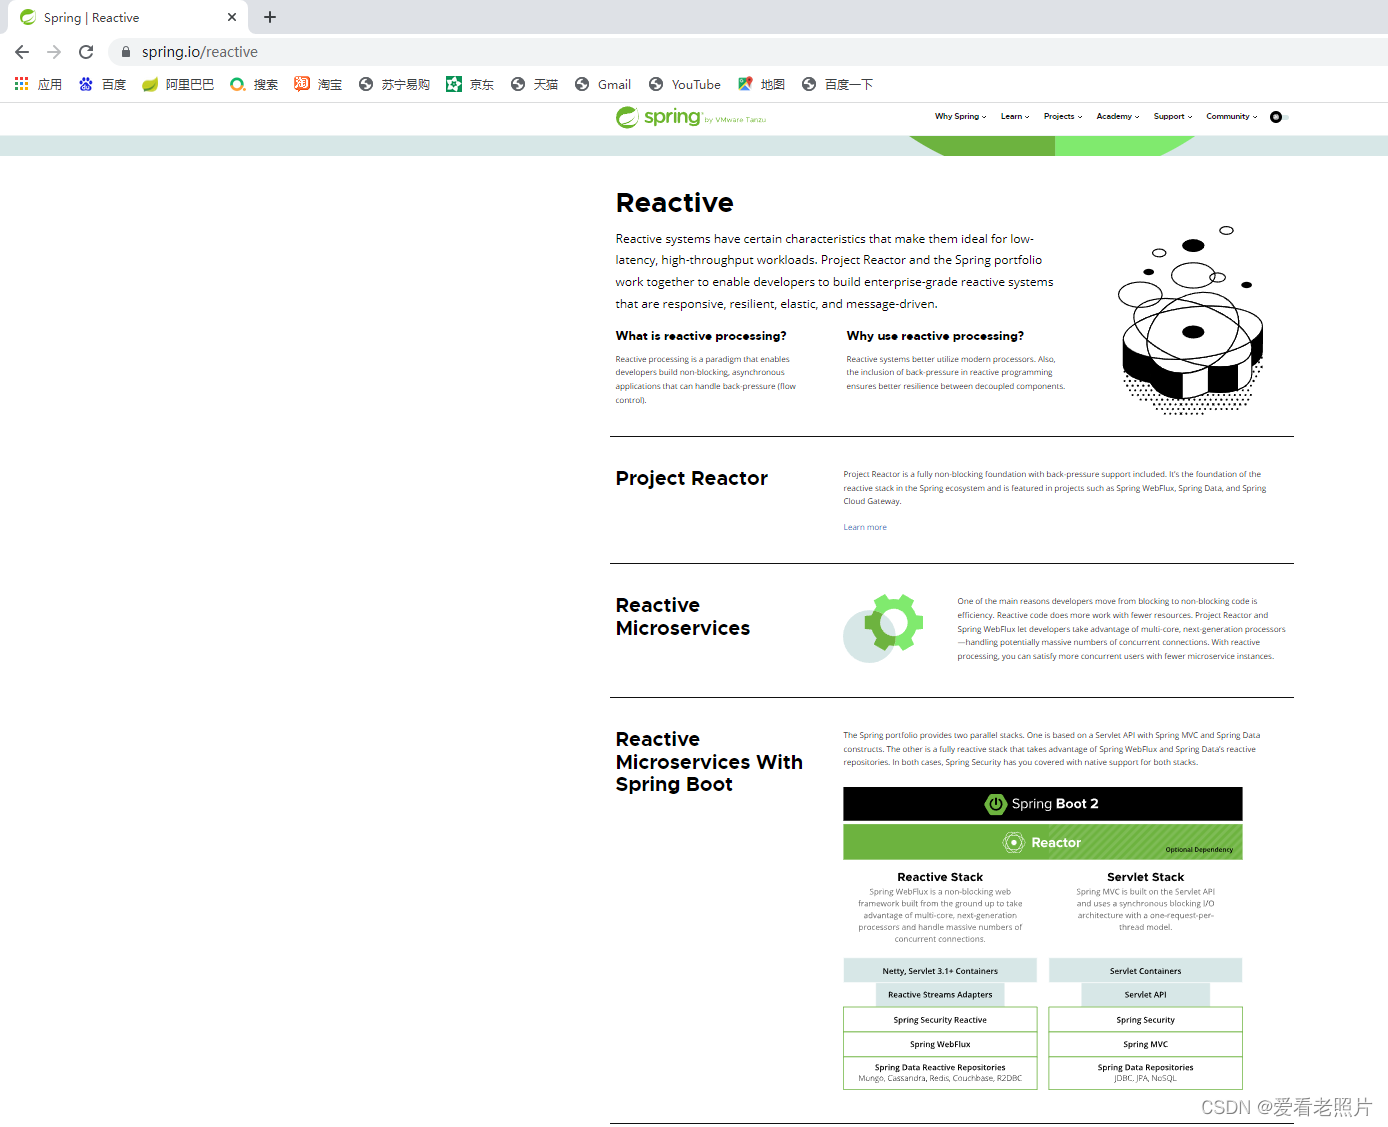Screen dimensions: 1388x1127
Task: Close the Spring | Reactive tab
Action: coord(232,17)
